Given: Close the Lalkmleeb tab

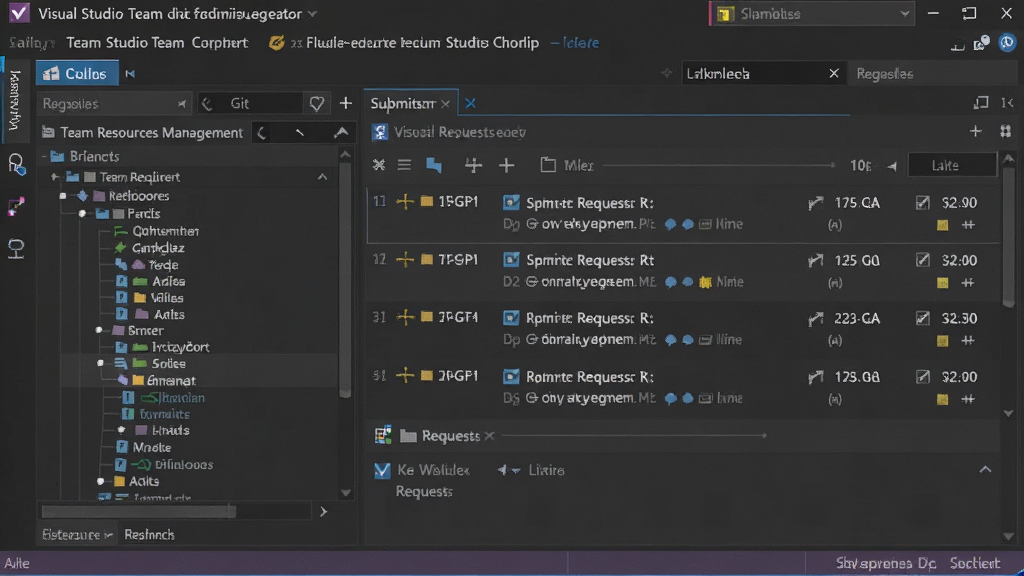Looking at the screenshot, I should 833,73.
